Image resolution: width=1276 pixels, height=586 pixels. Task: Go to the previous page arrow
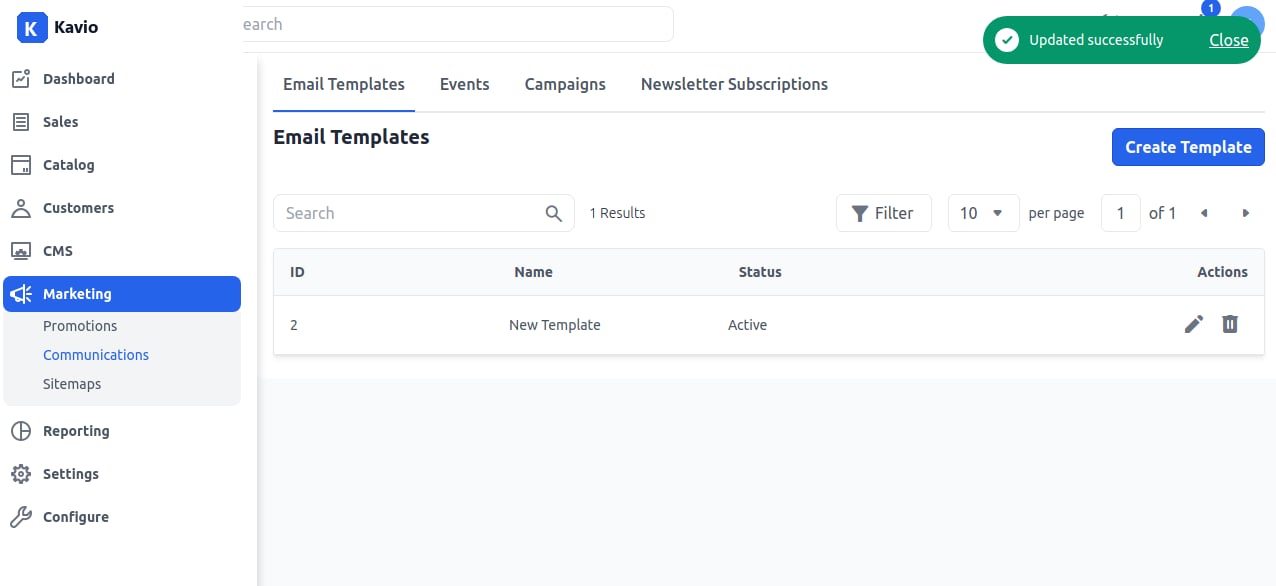[1204, 213]
